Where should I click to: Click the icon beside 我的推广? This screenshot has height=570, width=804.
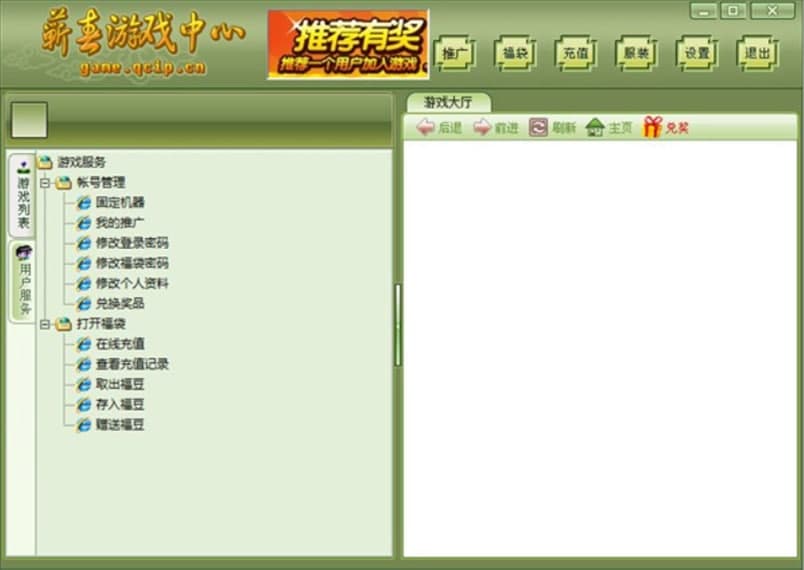84,223
